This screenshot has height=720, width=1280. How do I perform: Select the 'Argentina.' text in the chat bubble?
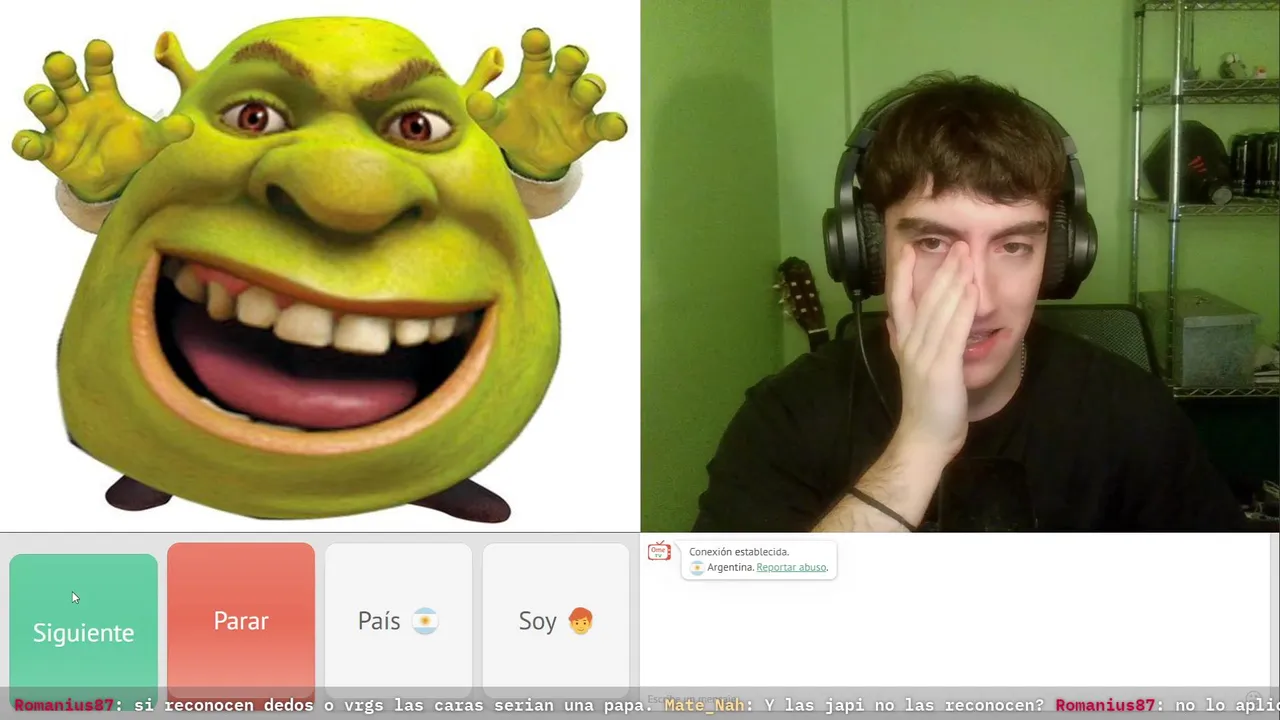[x=730, y=567]
